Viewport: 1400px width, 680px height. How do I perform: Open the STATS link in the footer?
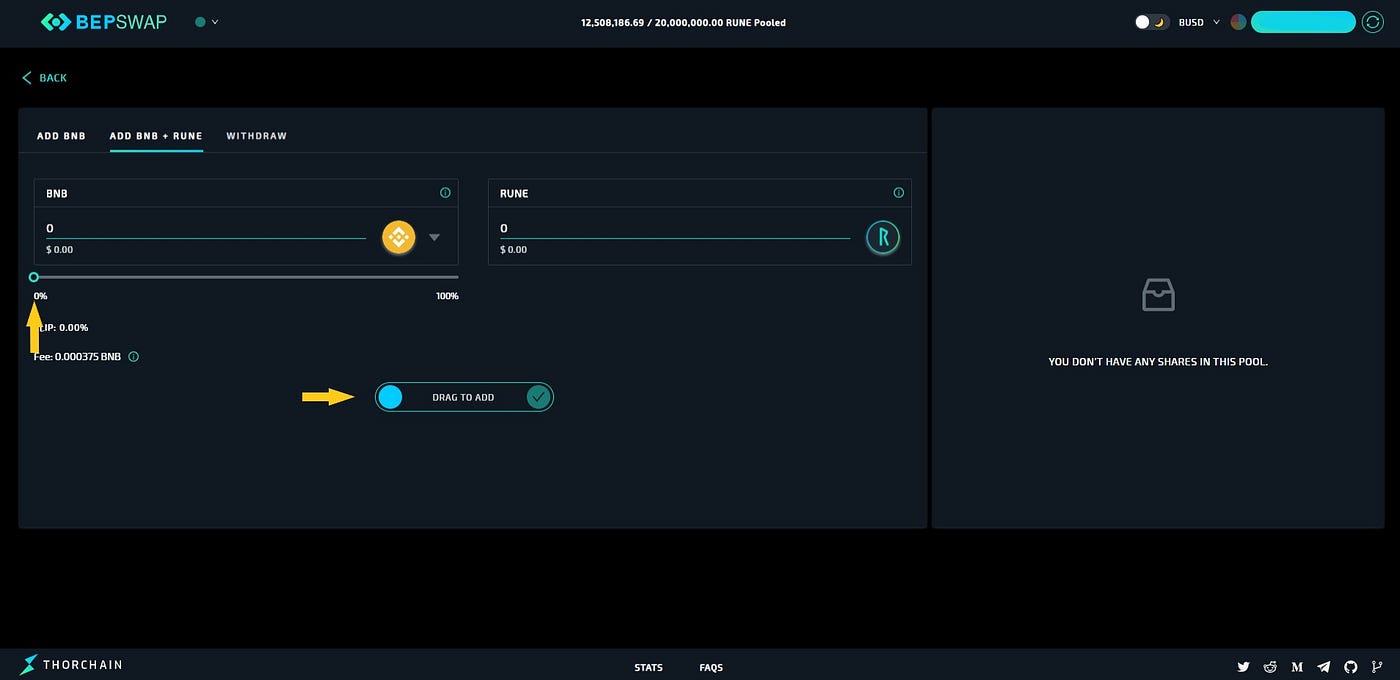pyautogui.click(x=648, y=667)
